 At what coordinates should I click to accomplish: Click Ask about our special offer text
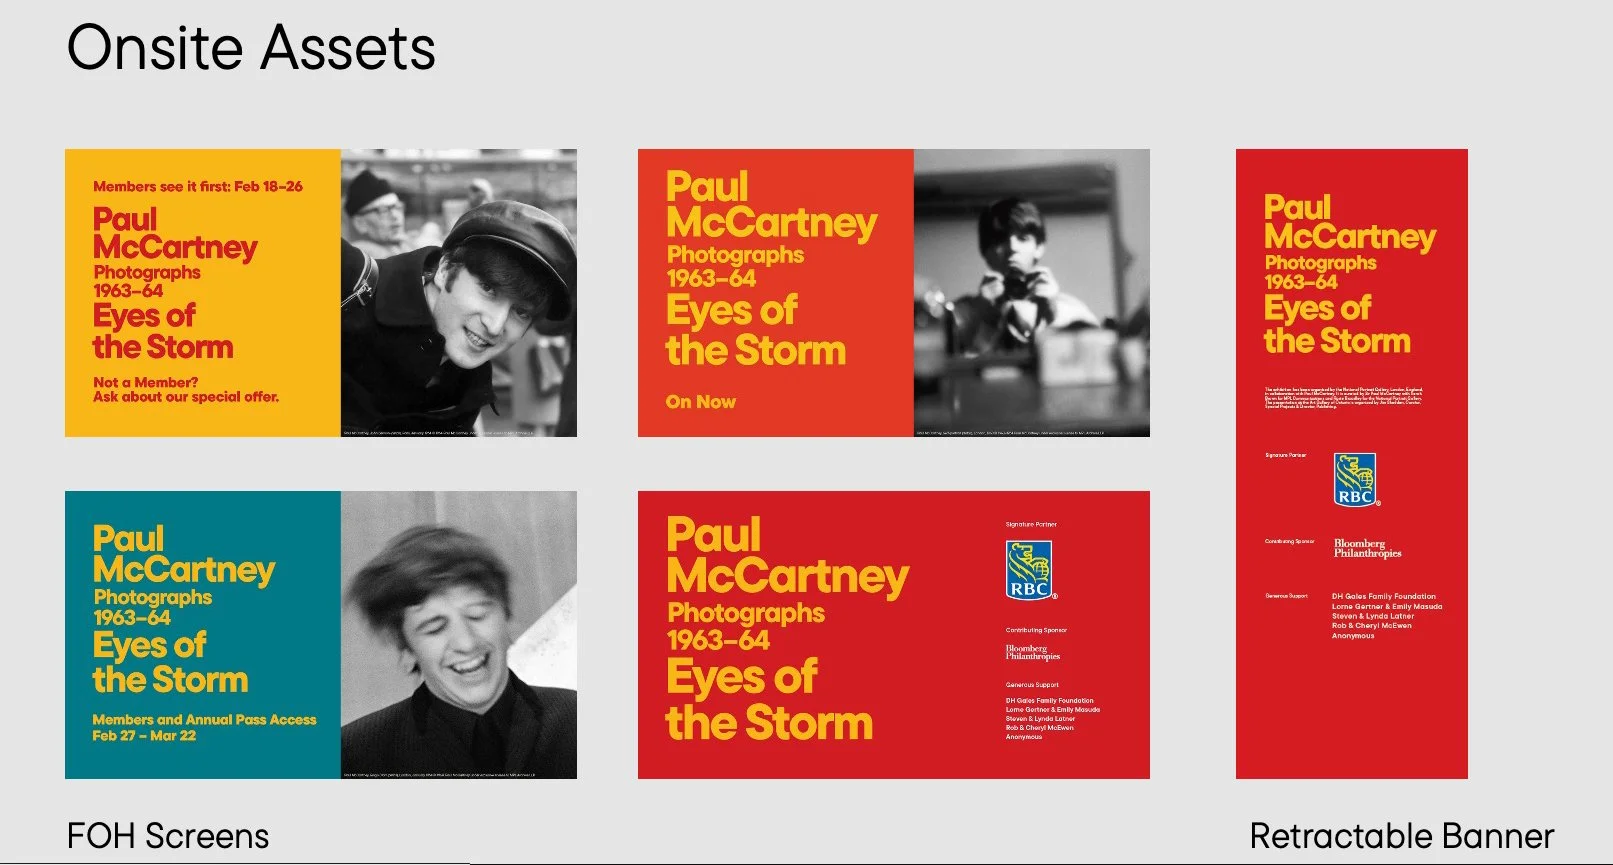click(186, 397)
